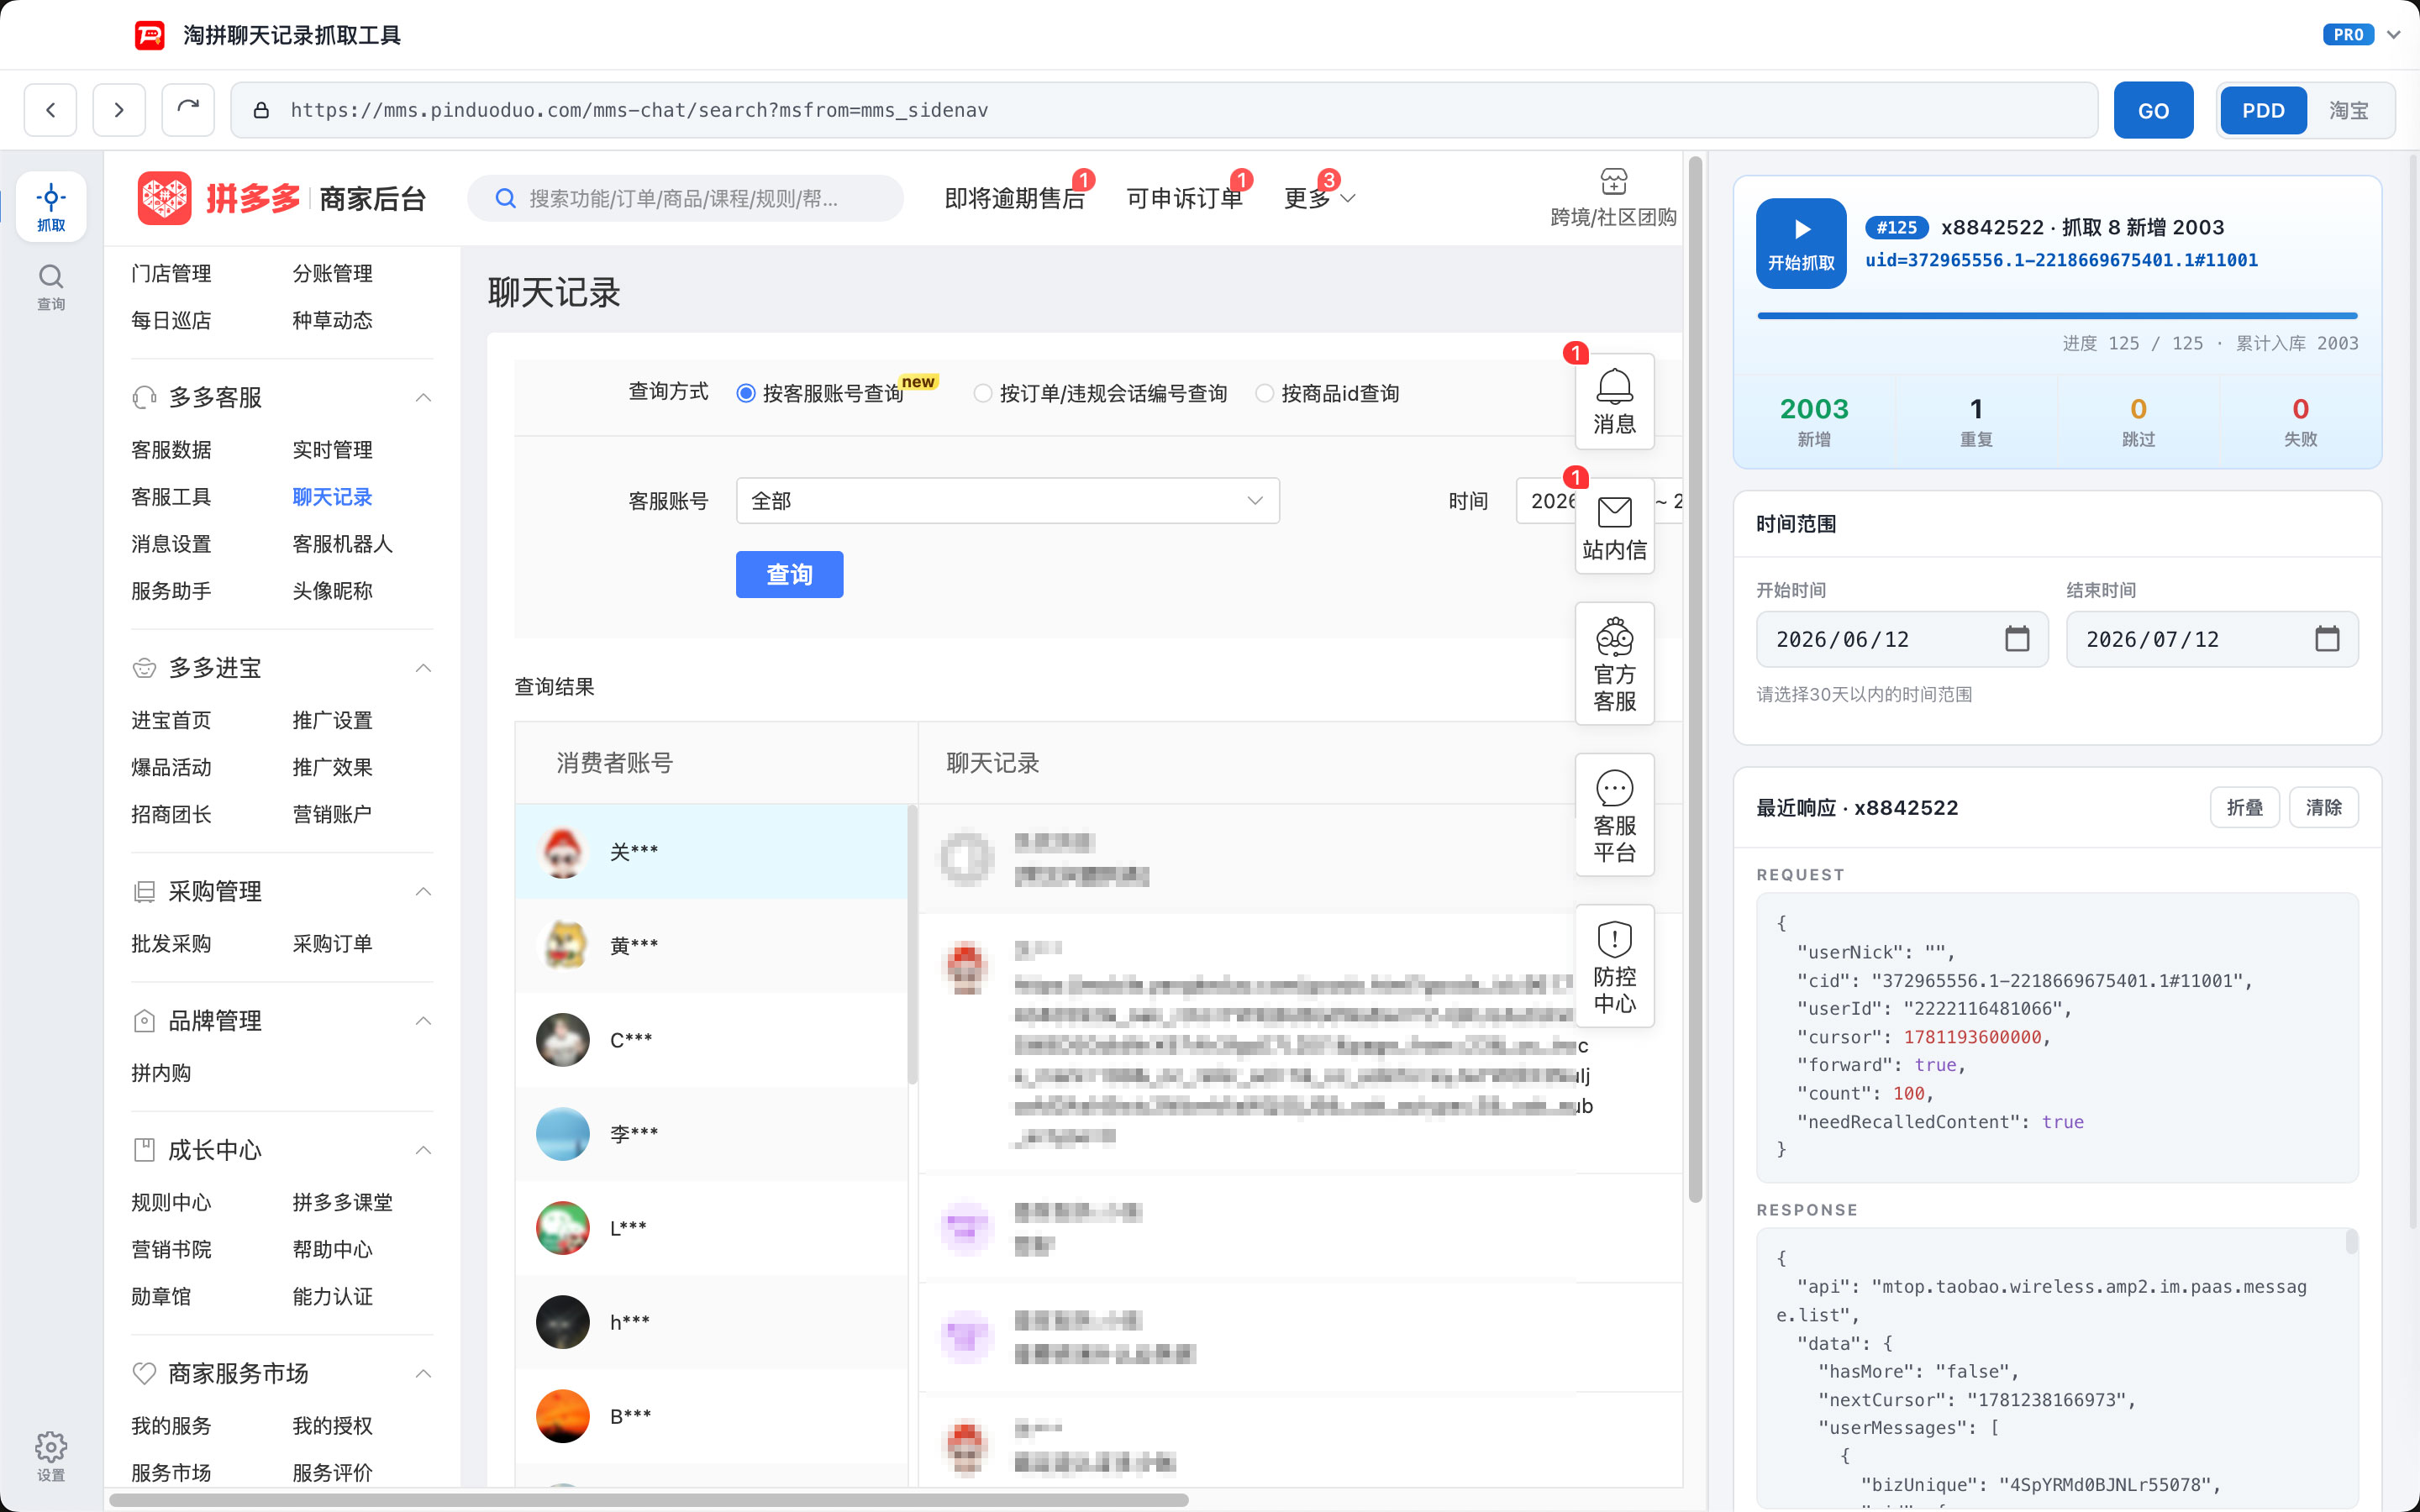Select consumer avatar for B***

pos(563,1416)
